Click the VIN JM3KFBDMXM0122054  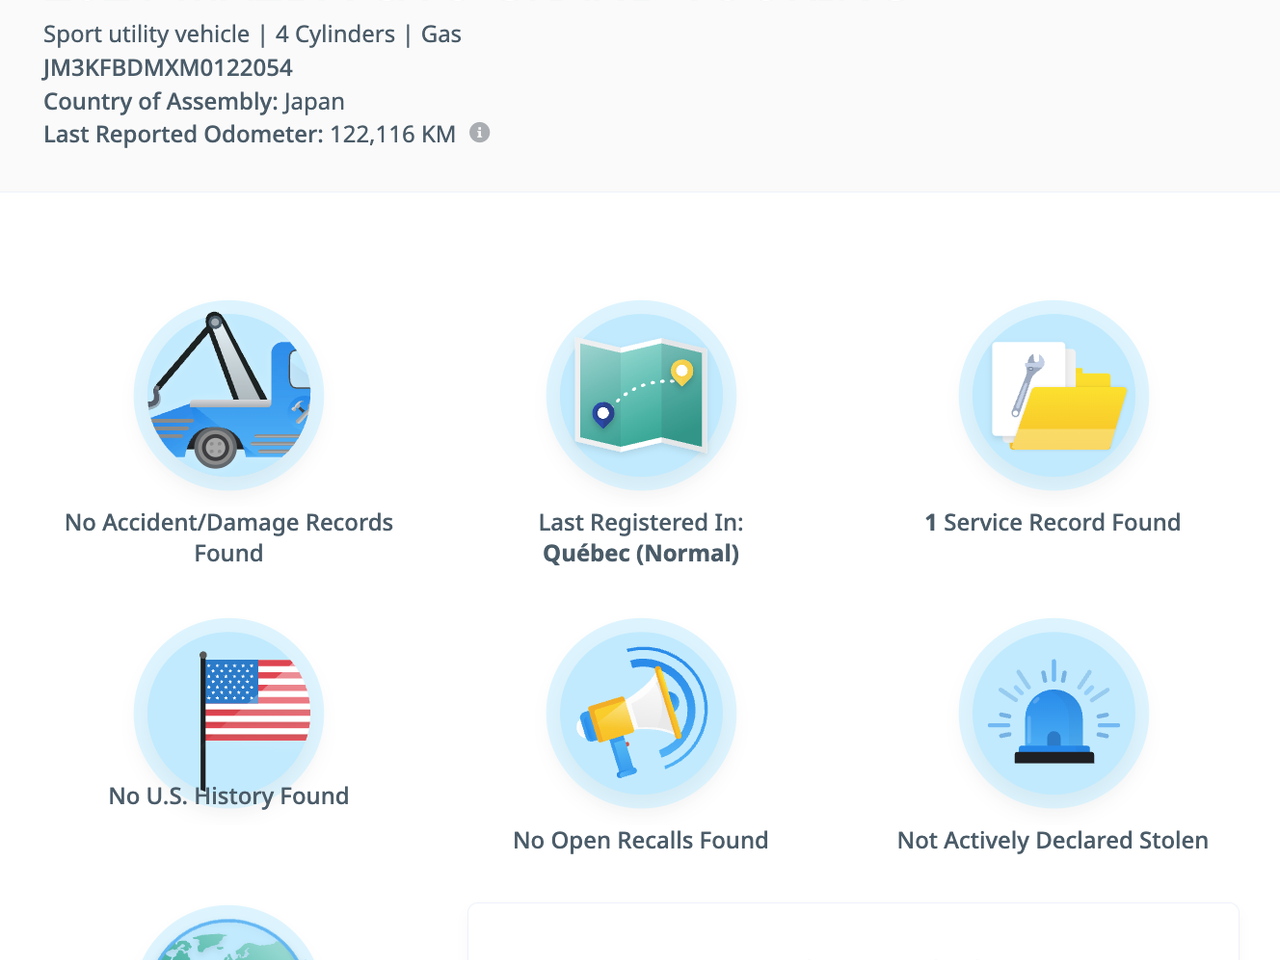[x=168, y=68]
